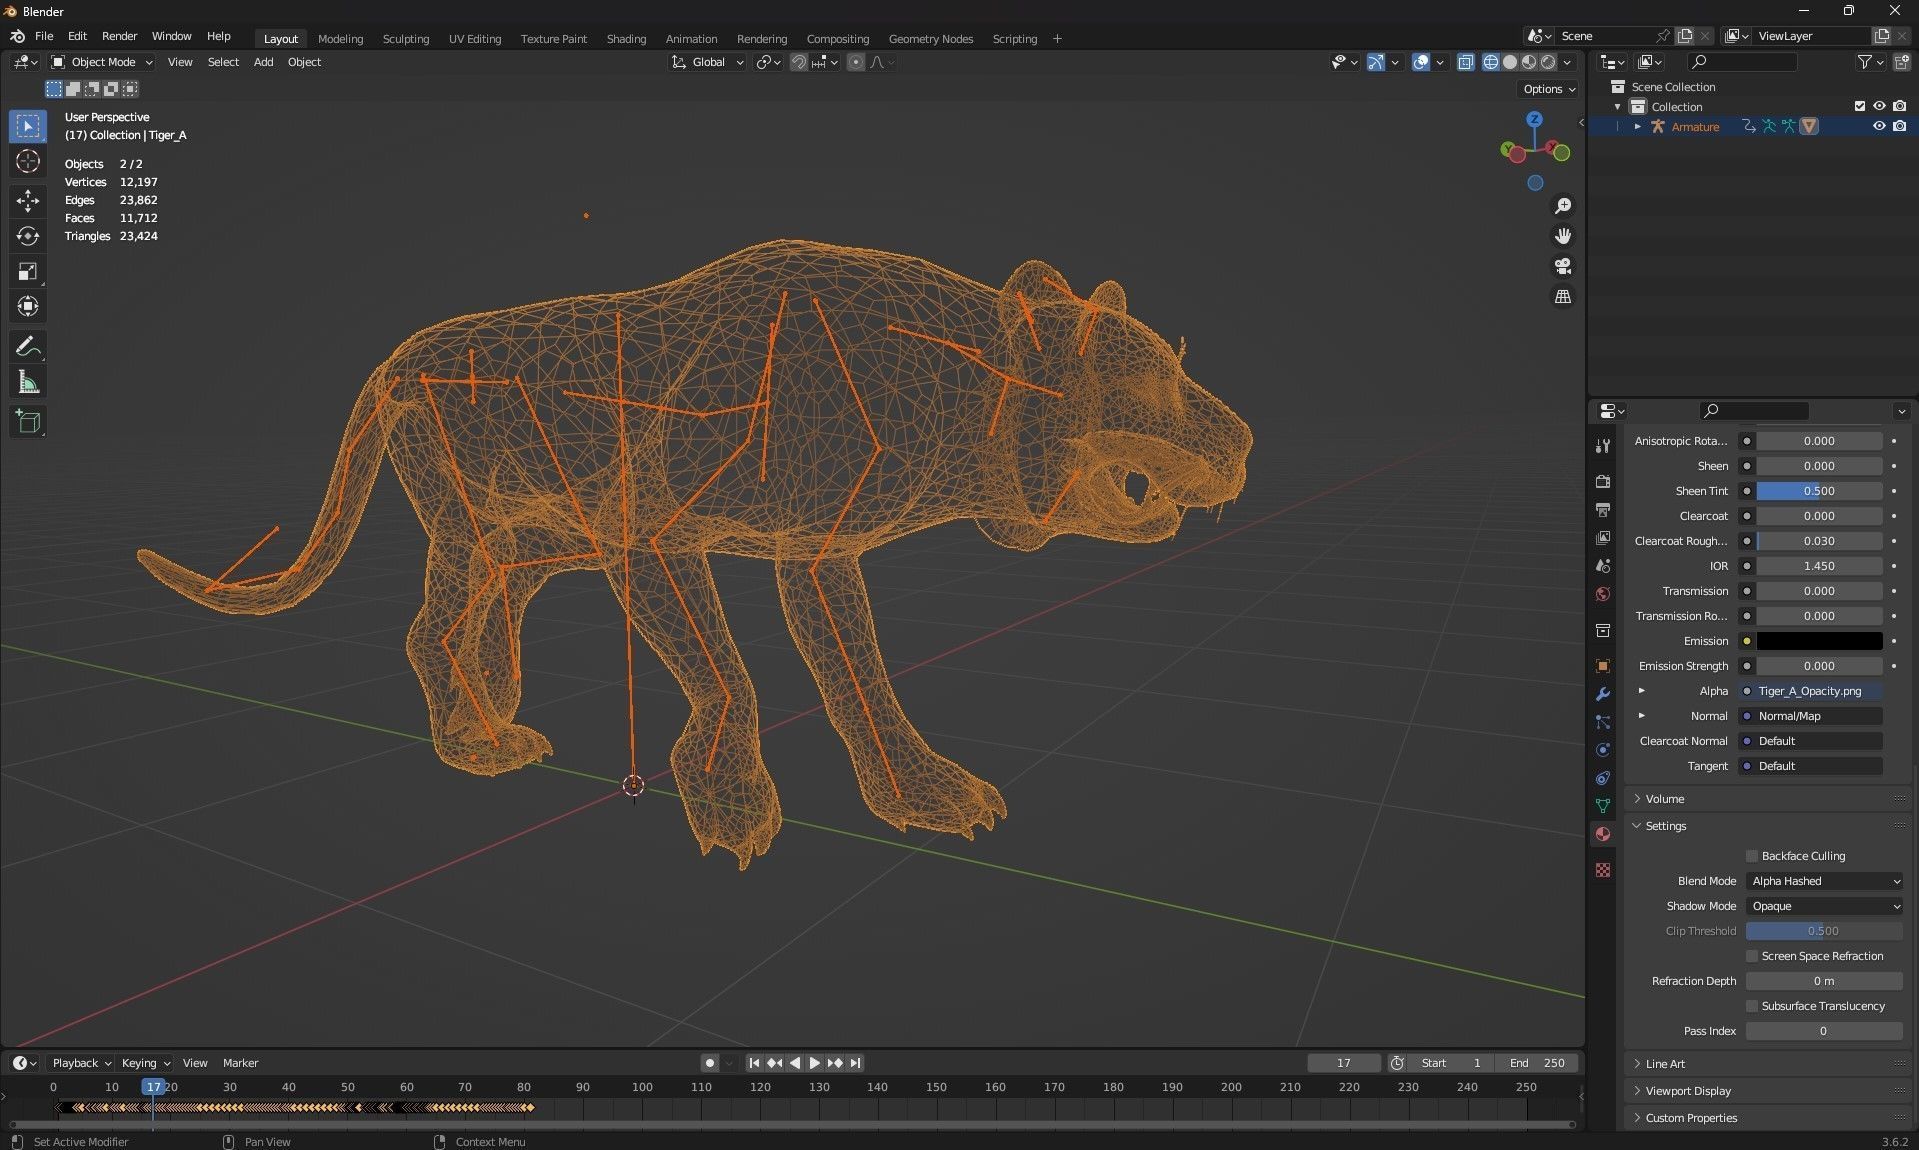Image resolution: width=1919 pixels, height=1150 pixels.
Task: Adjust the Sheen Tint slider
Action: pos(1819,491)
